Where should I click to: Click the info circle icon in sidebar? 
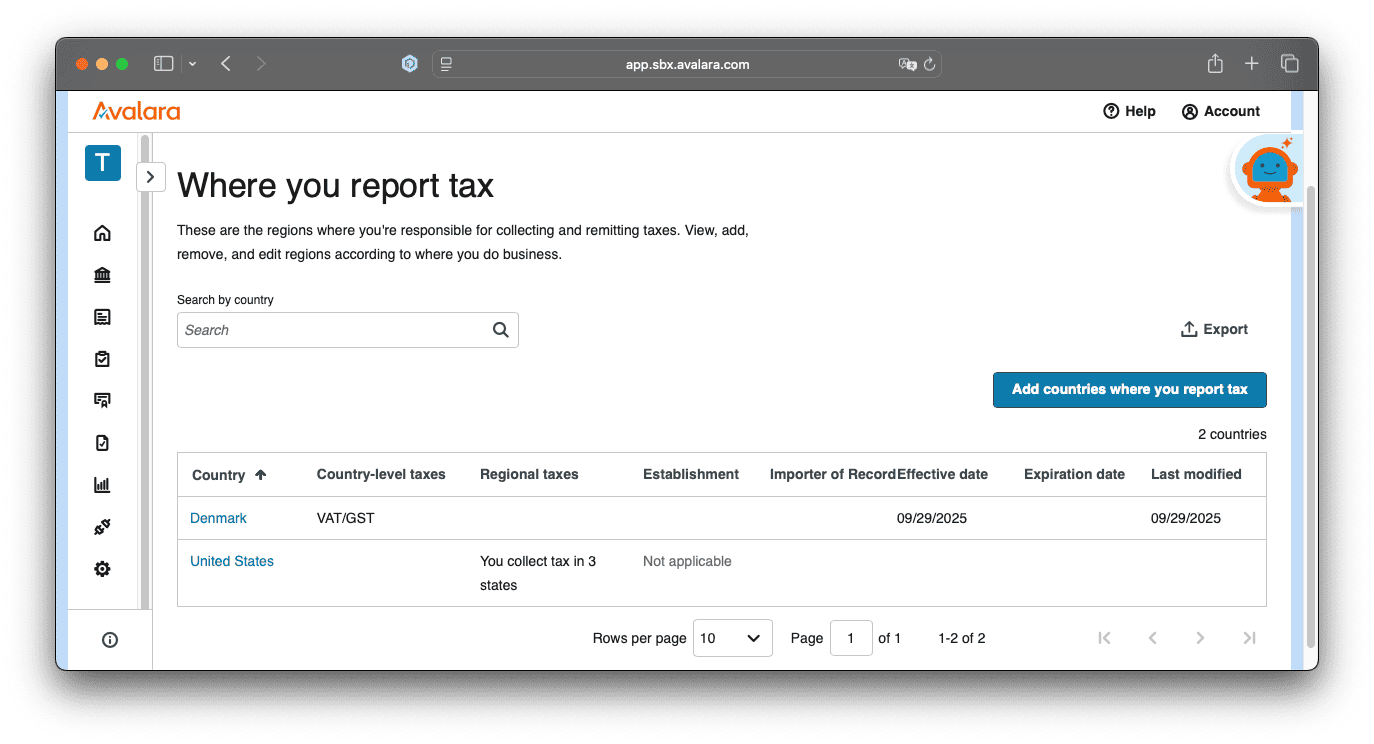[x=110, y=640]
